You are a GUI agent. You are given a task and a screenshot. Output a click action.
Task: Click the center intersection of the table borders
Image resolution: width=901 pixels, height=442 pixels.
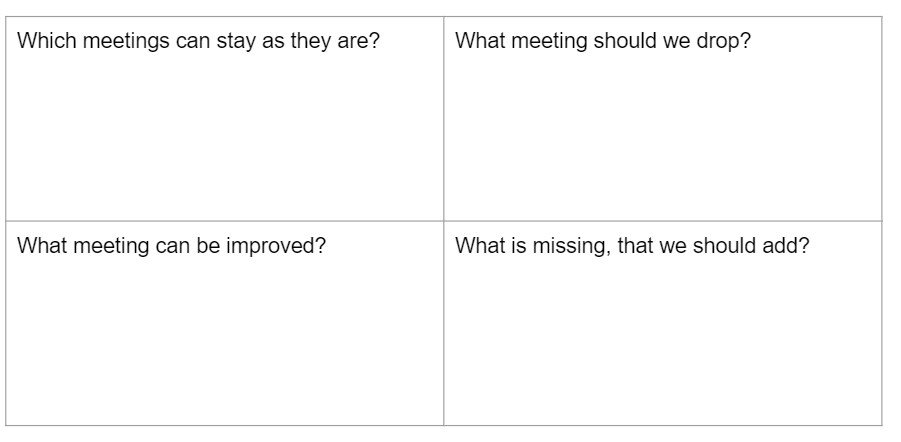(444, 221)
